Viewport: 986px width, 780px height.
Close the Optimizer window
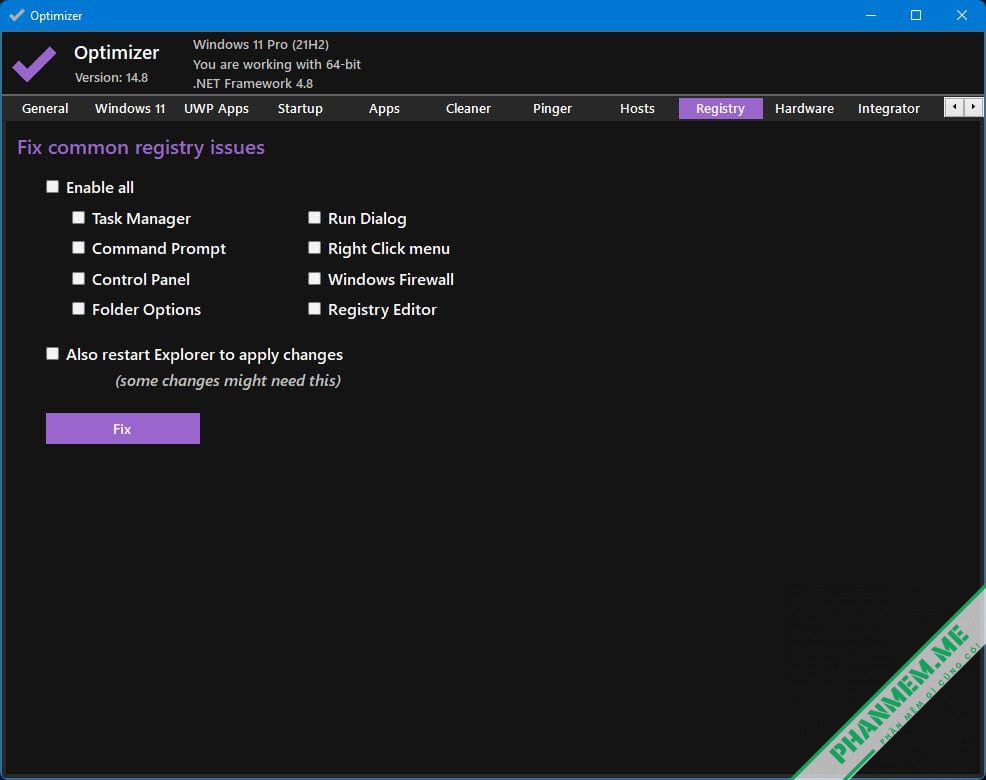click(961, 15)
